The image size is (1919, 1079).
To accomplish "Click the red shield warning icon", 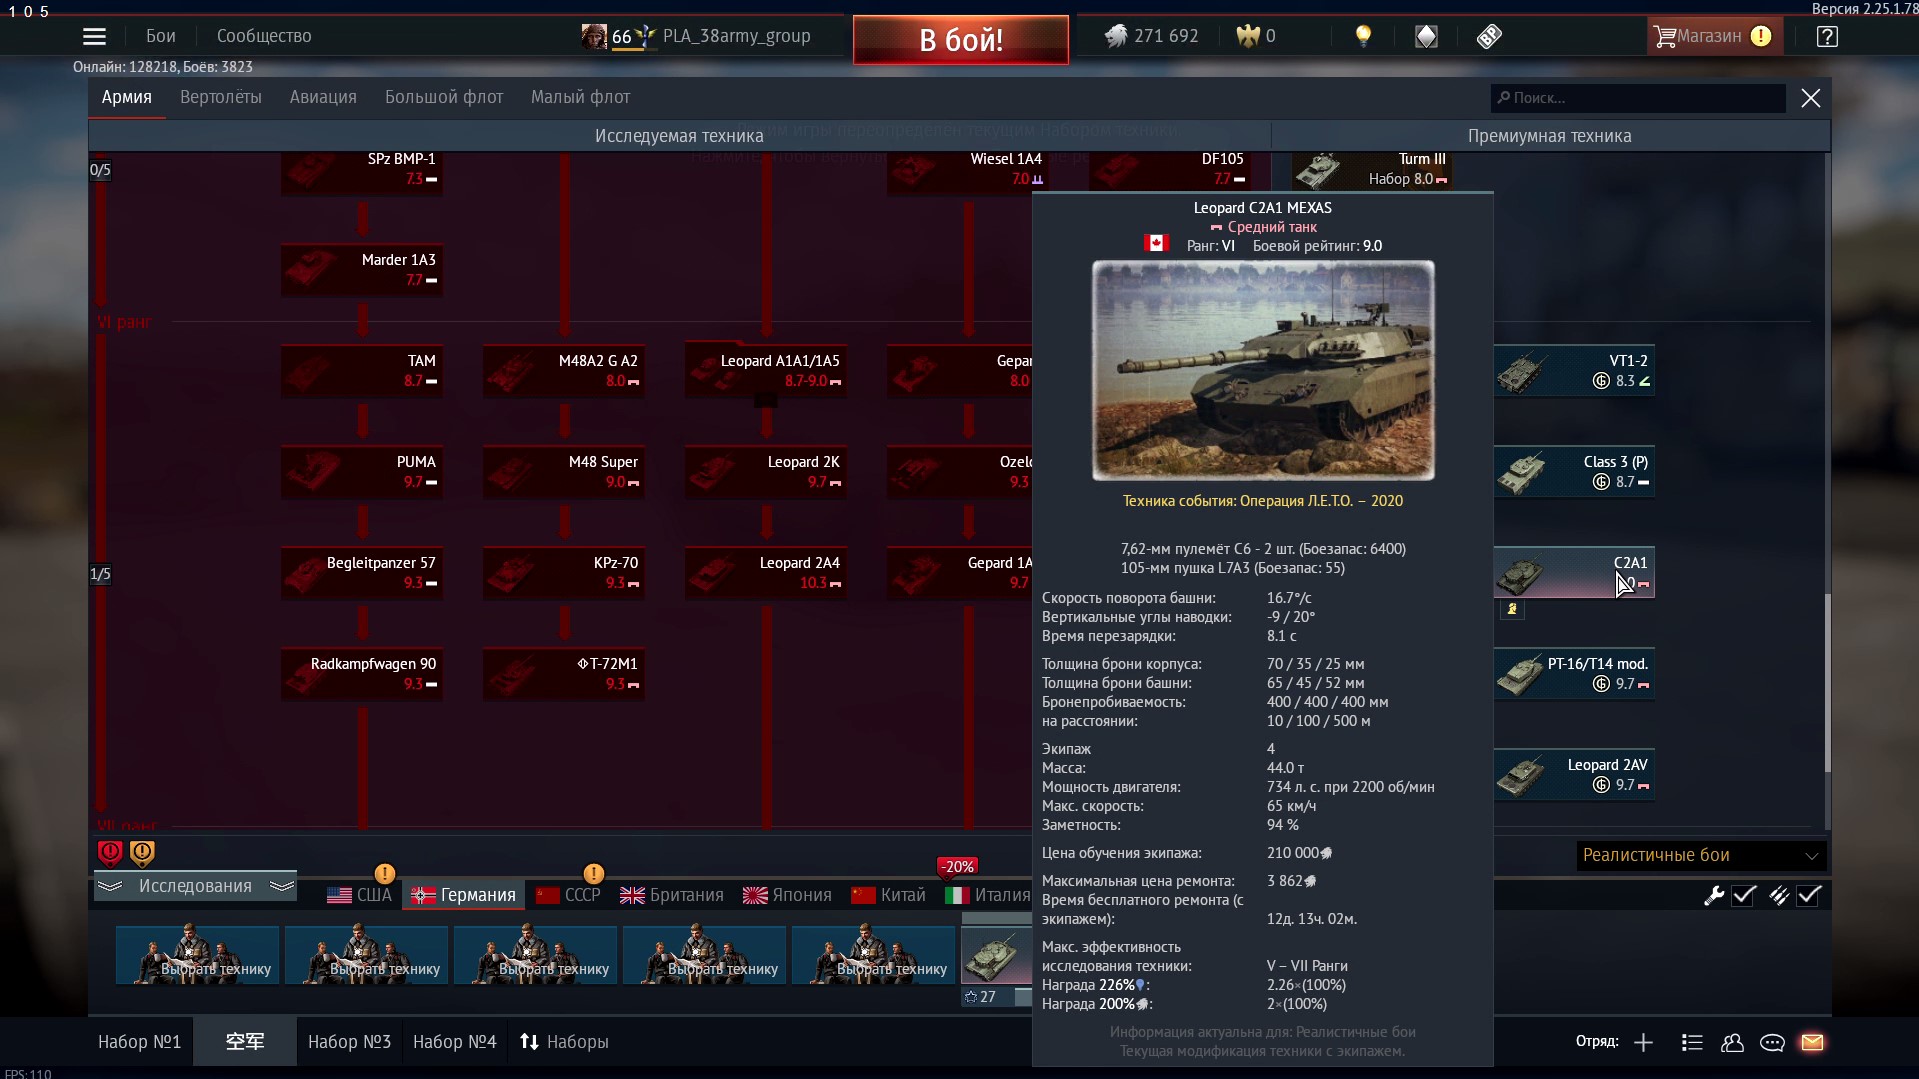I will 110,852.
